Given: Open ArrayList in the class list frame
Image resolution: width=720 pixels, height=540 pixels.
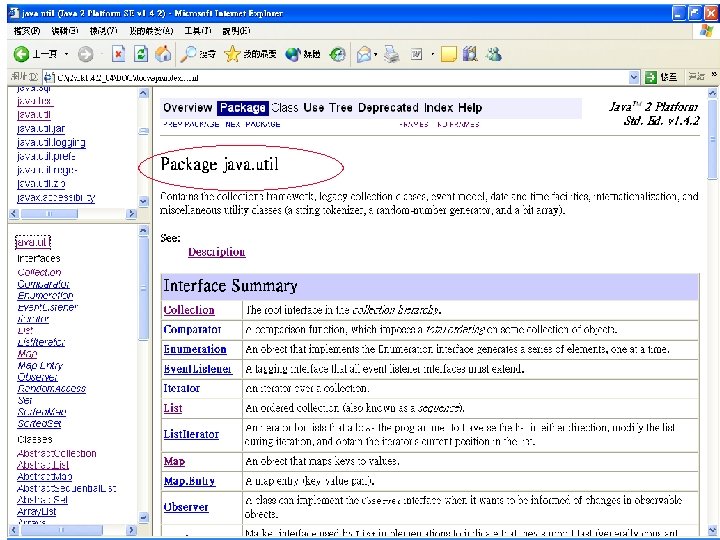Looking at the screenshot, I should (x=36, y=511).
